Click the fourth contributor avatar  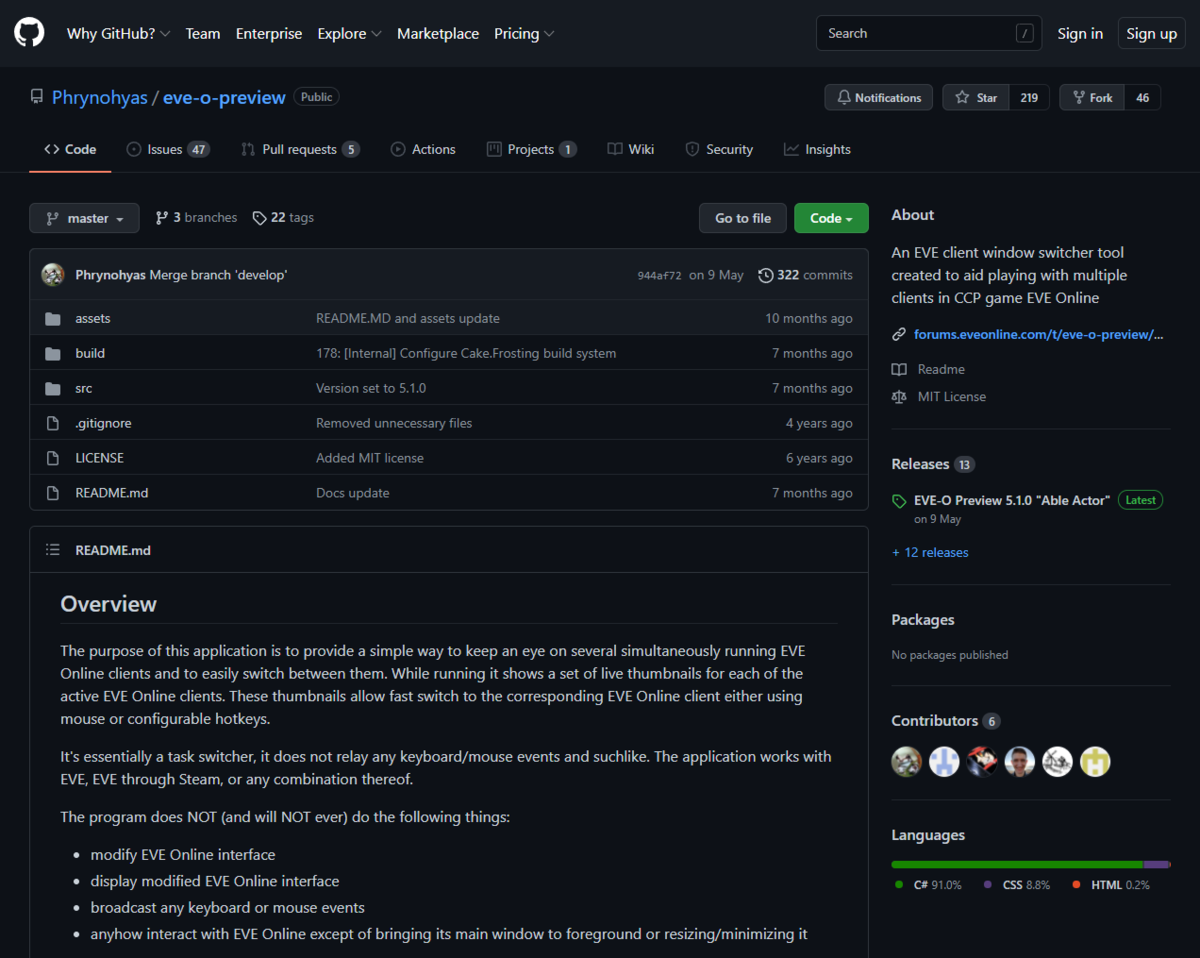(x=1020, y=762)
